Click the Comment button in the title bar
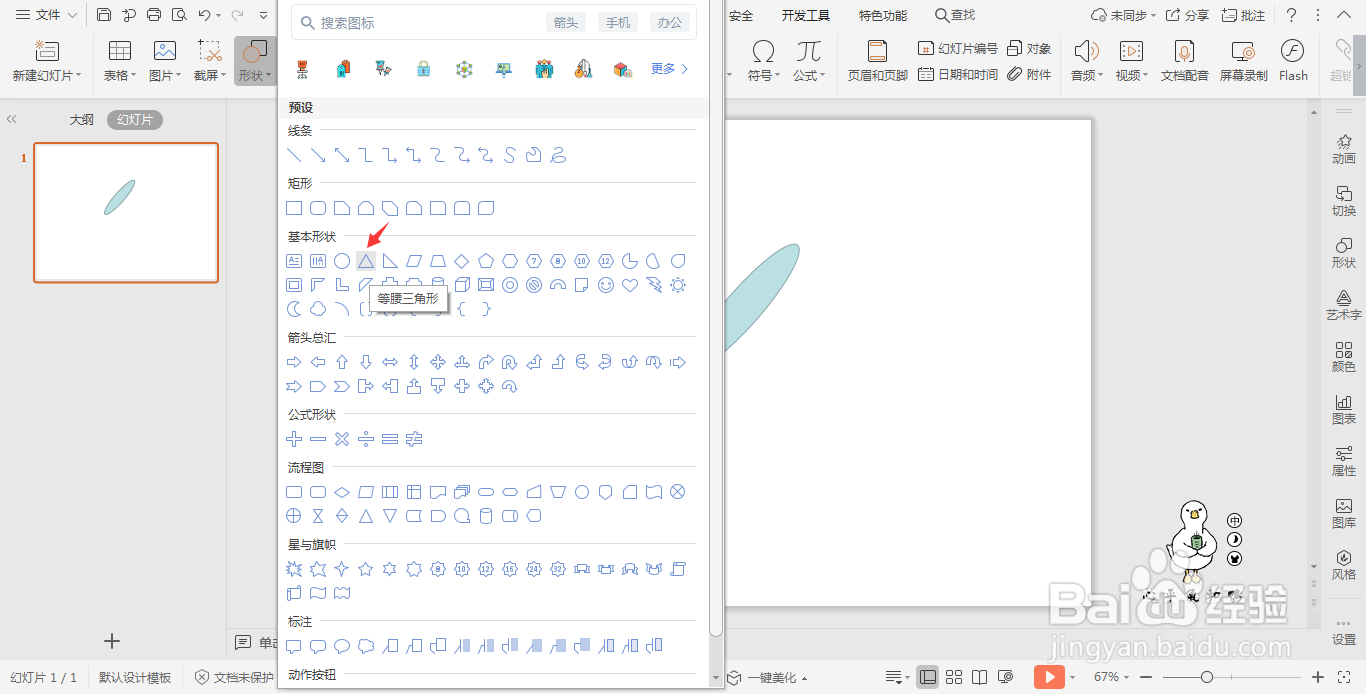This screenshot has width=1366, height=694. [1243, 15]
